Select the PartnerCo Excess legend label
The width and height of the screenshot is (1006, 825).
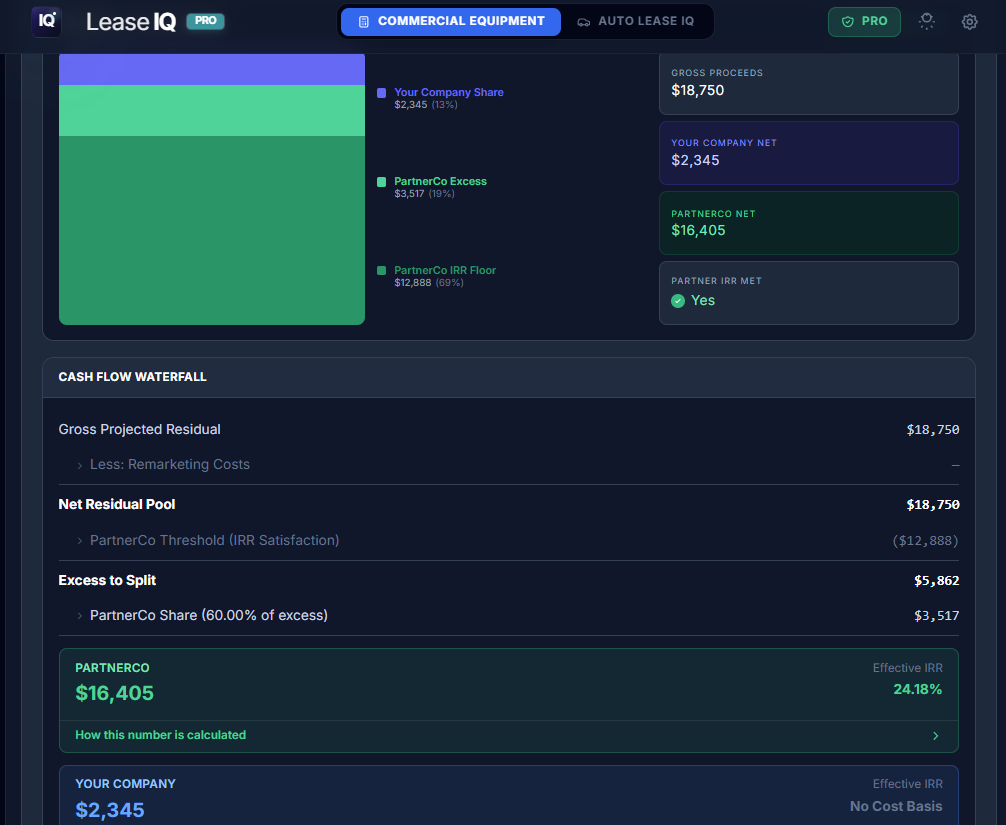click(440, 182)
